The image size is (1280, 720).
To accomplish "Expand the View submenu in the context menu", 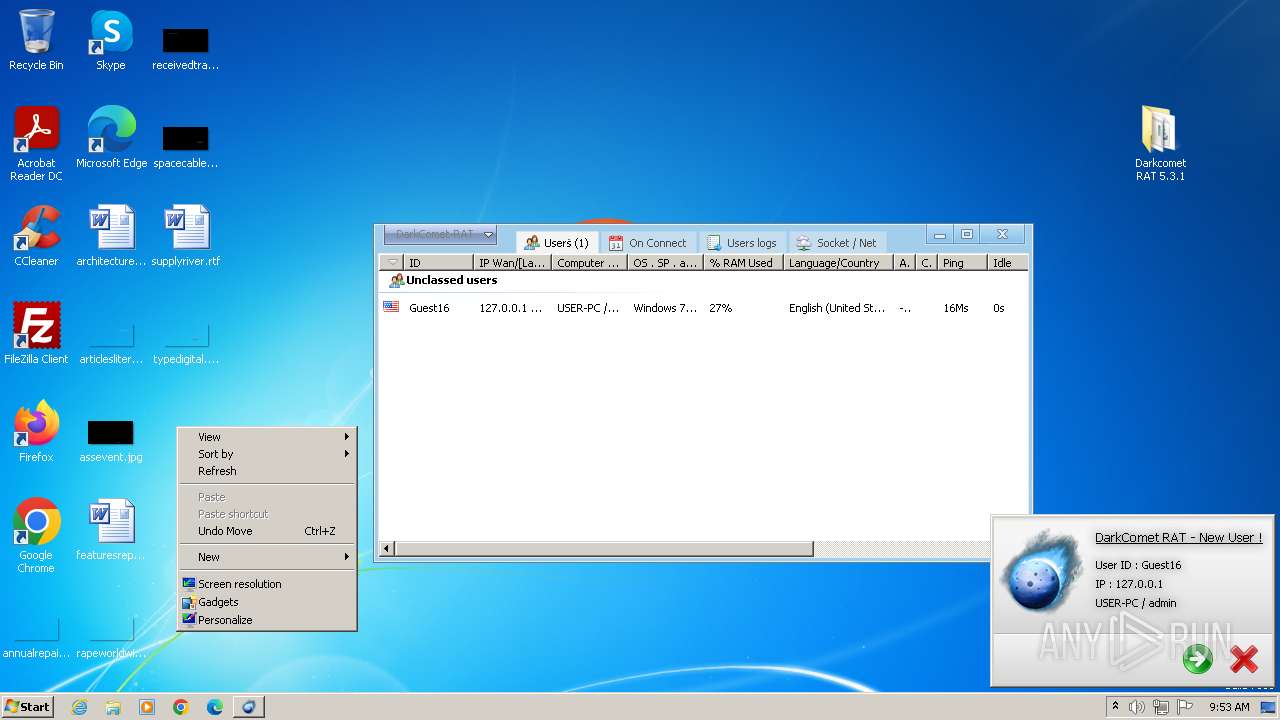I will click(267, 437).
